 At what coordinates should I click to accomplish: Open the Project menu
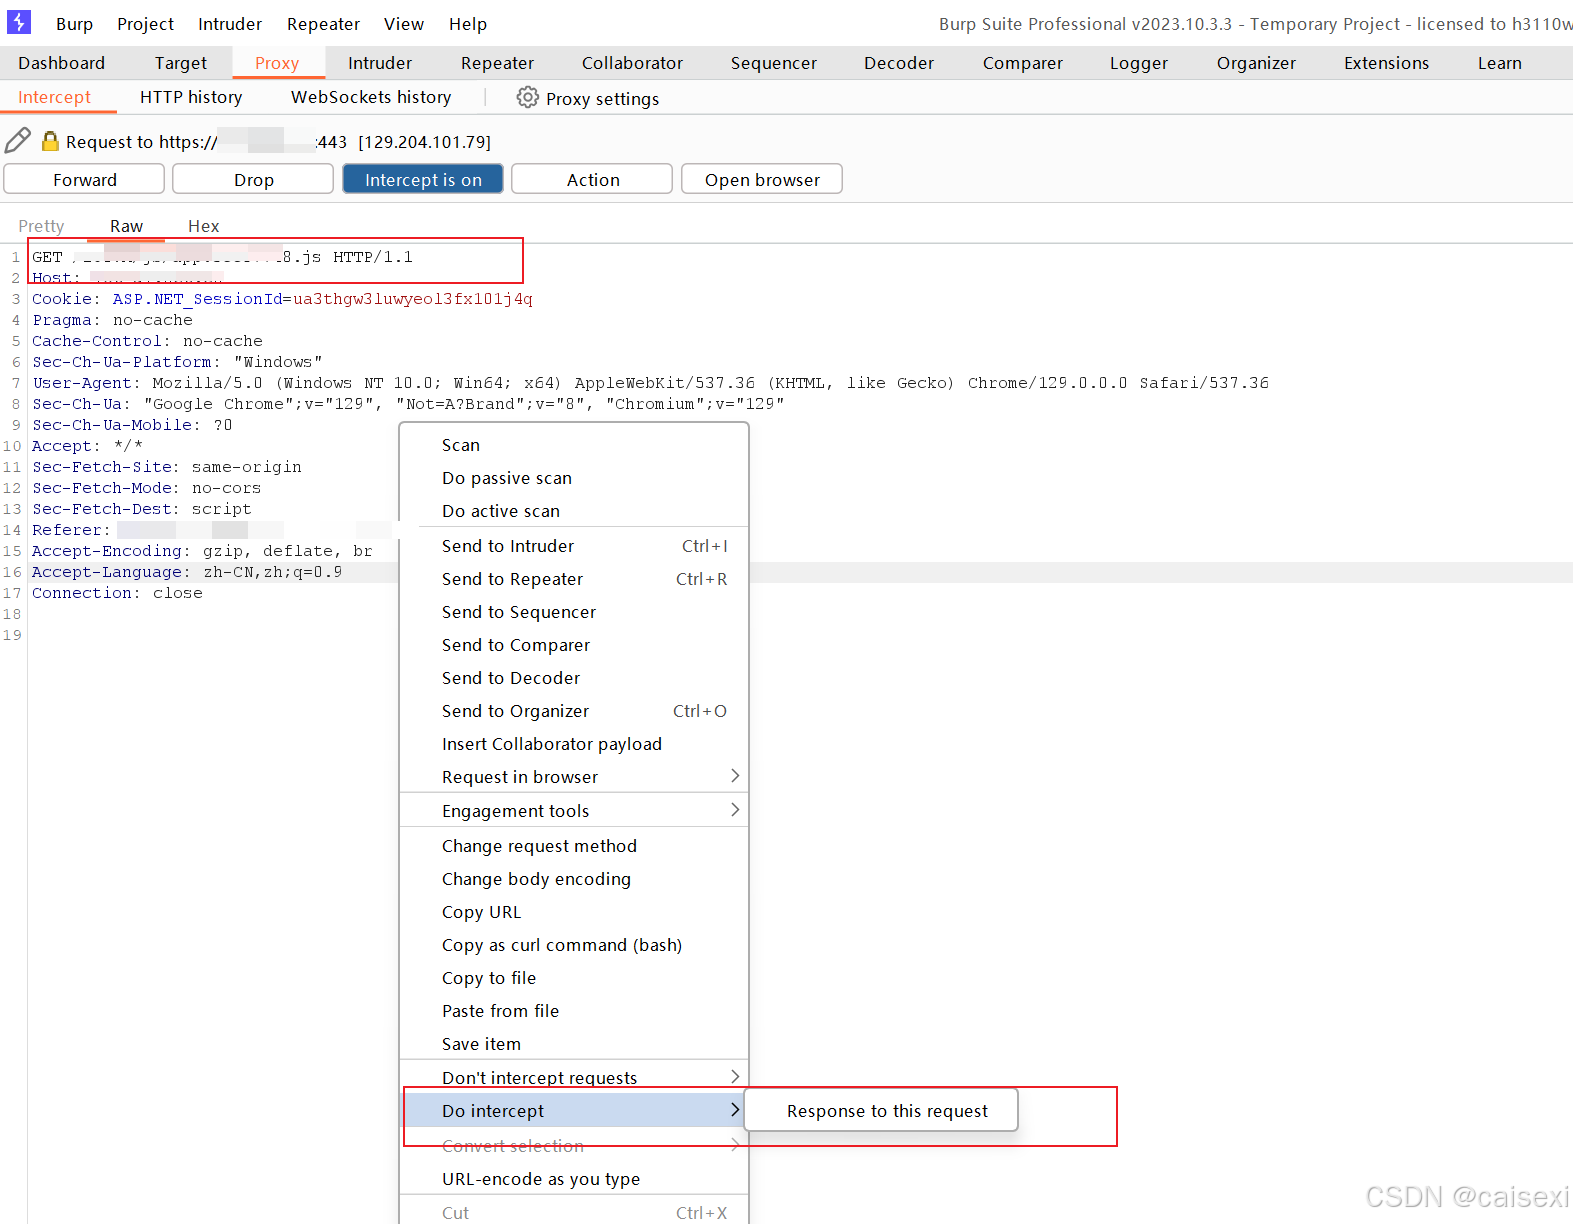click(145, 24)
